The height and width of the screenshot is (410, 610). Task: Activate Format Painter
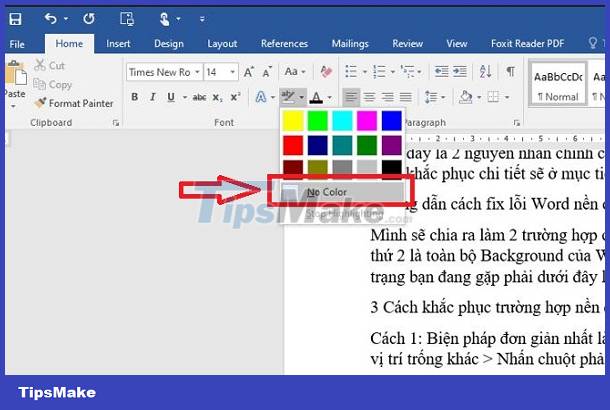[74, 103]
